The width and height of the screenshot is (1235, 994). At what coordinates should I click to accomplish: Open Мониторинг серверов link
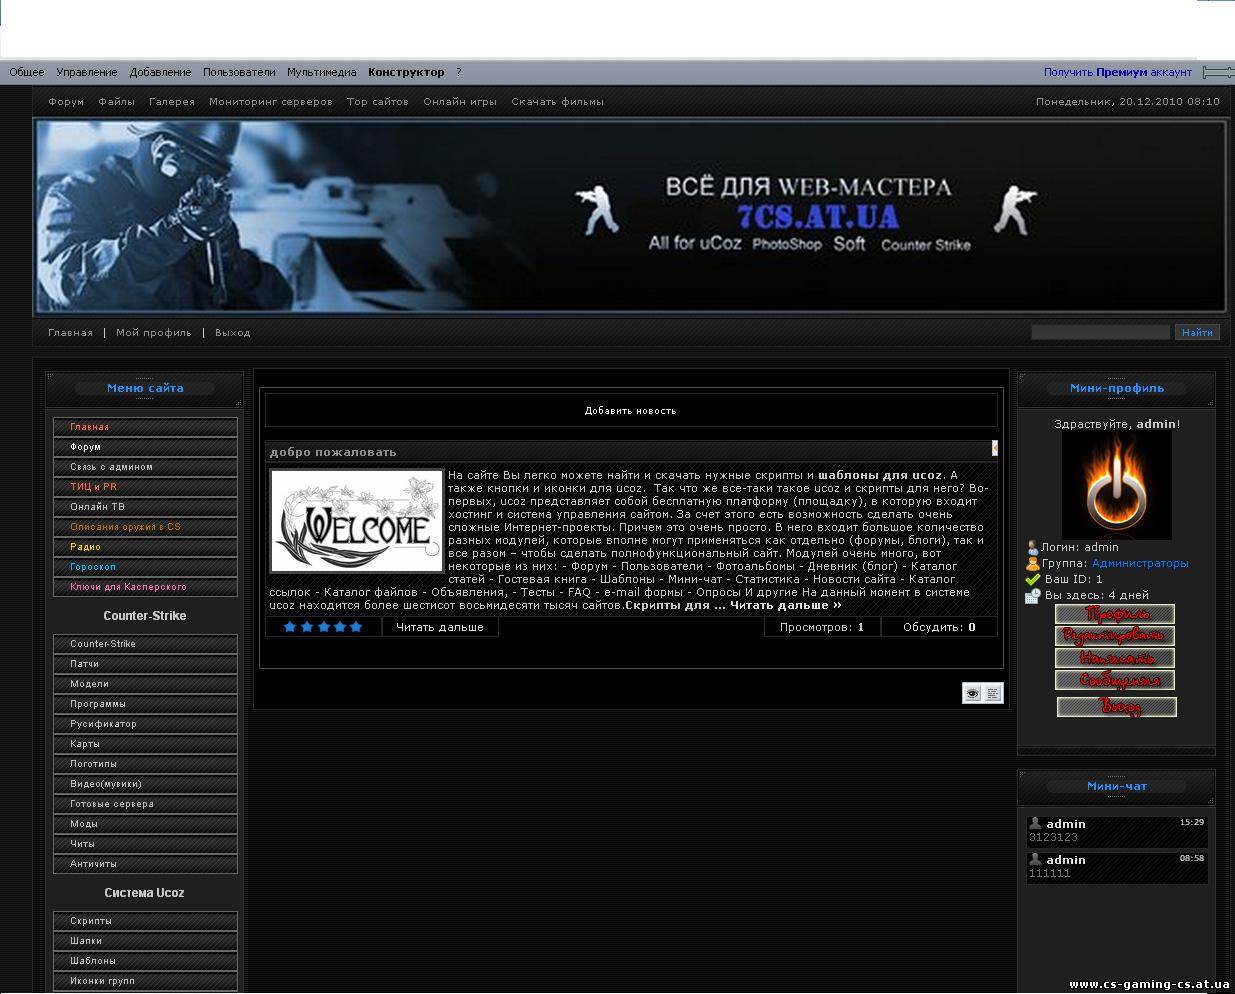[271, 102]
